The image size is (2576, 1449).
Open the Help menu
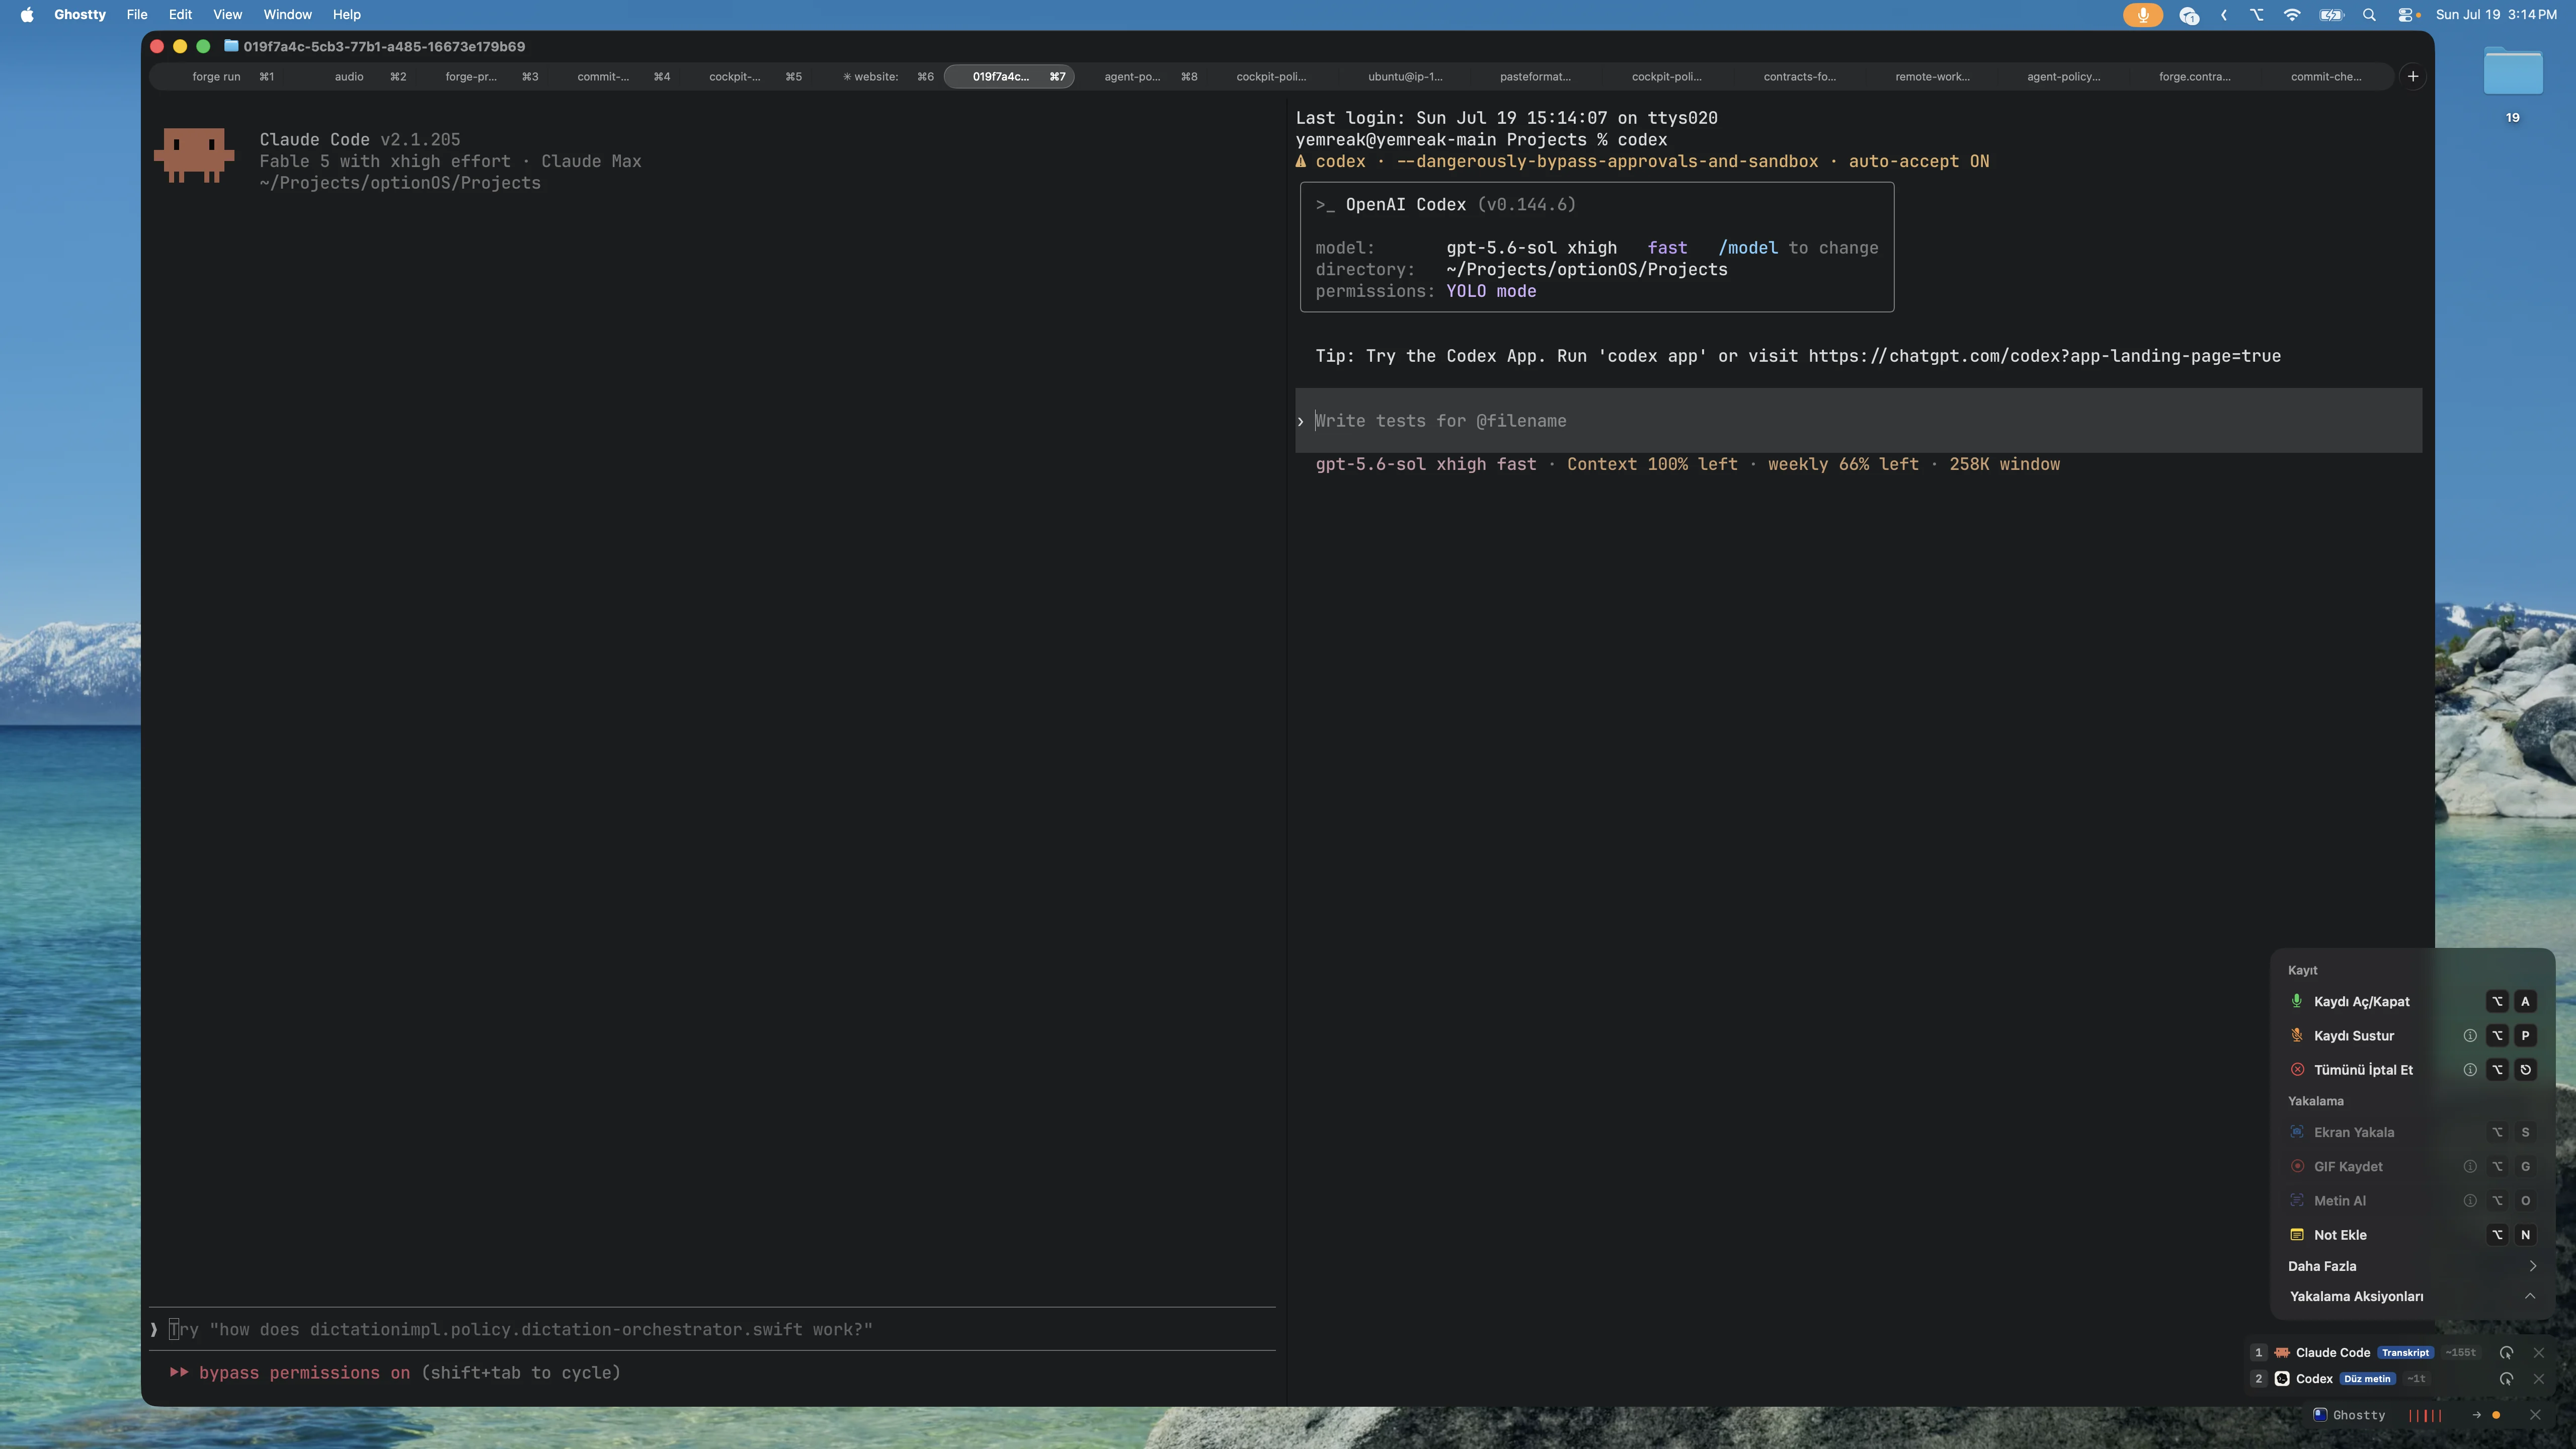coord(346,15)
